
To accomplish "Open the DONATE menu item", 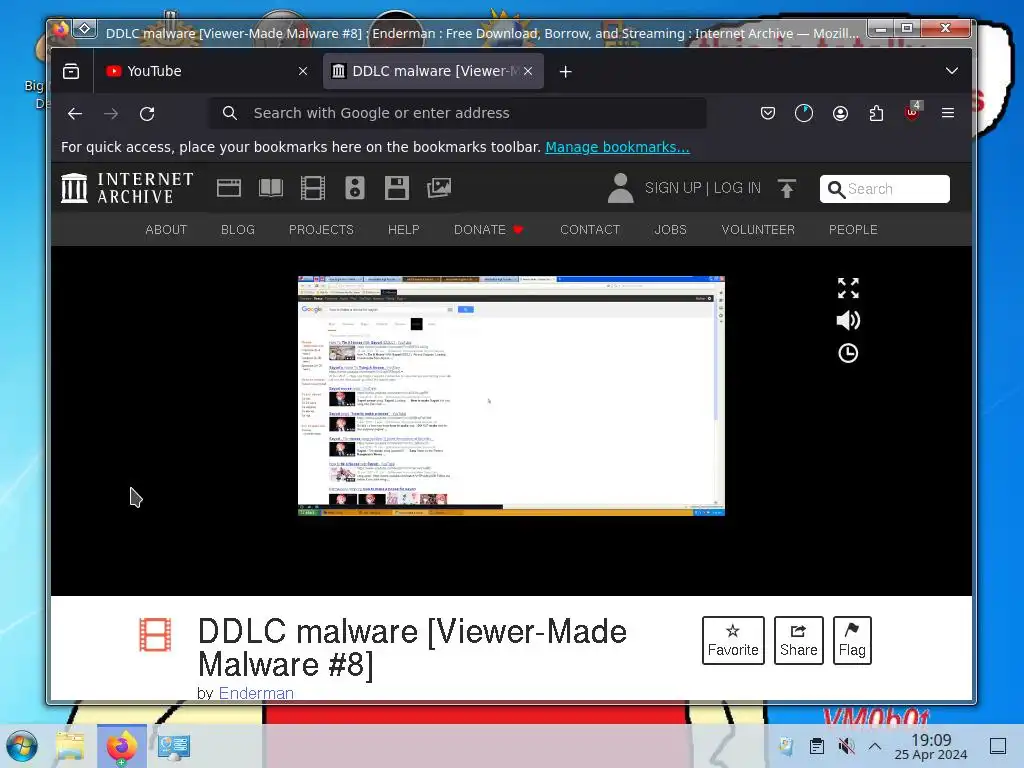I will (488, 230).
